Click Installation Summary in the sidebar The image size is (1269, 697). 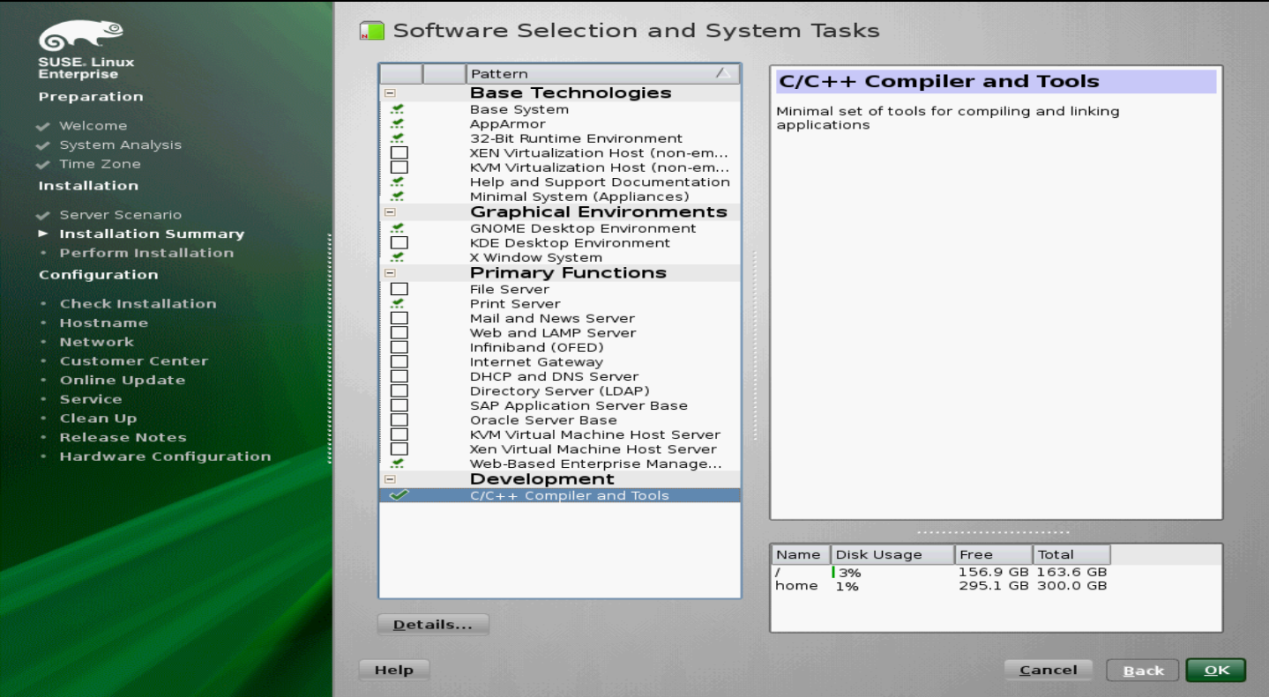152,234
